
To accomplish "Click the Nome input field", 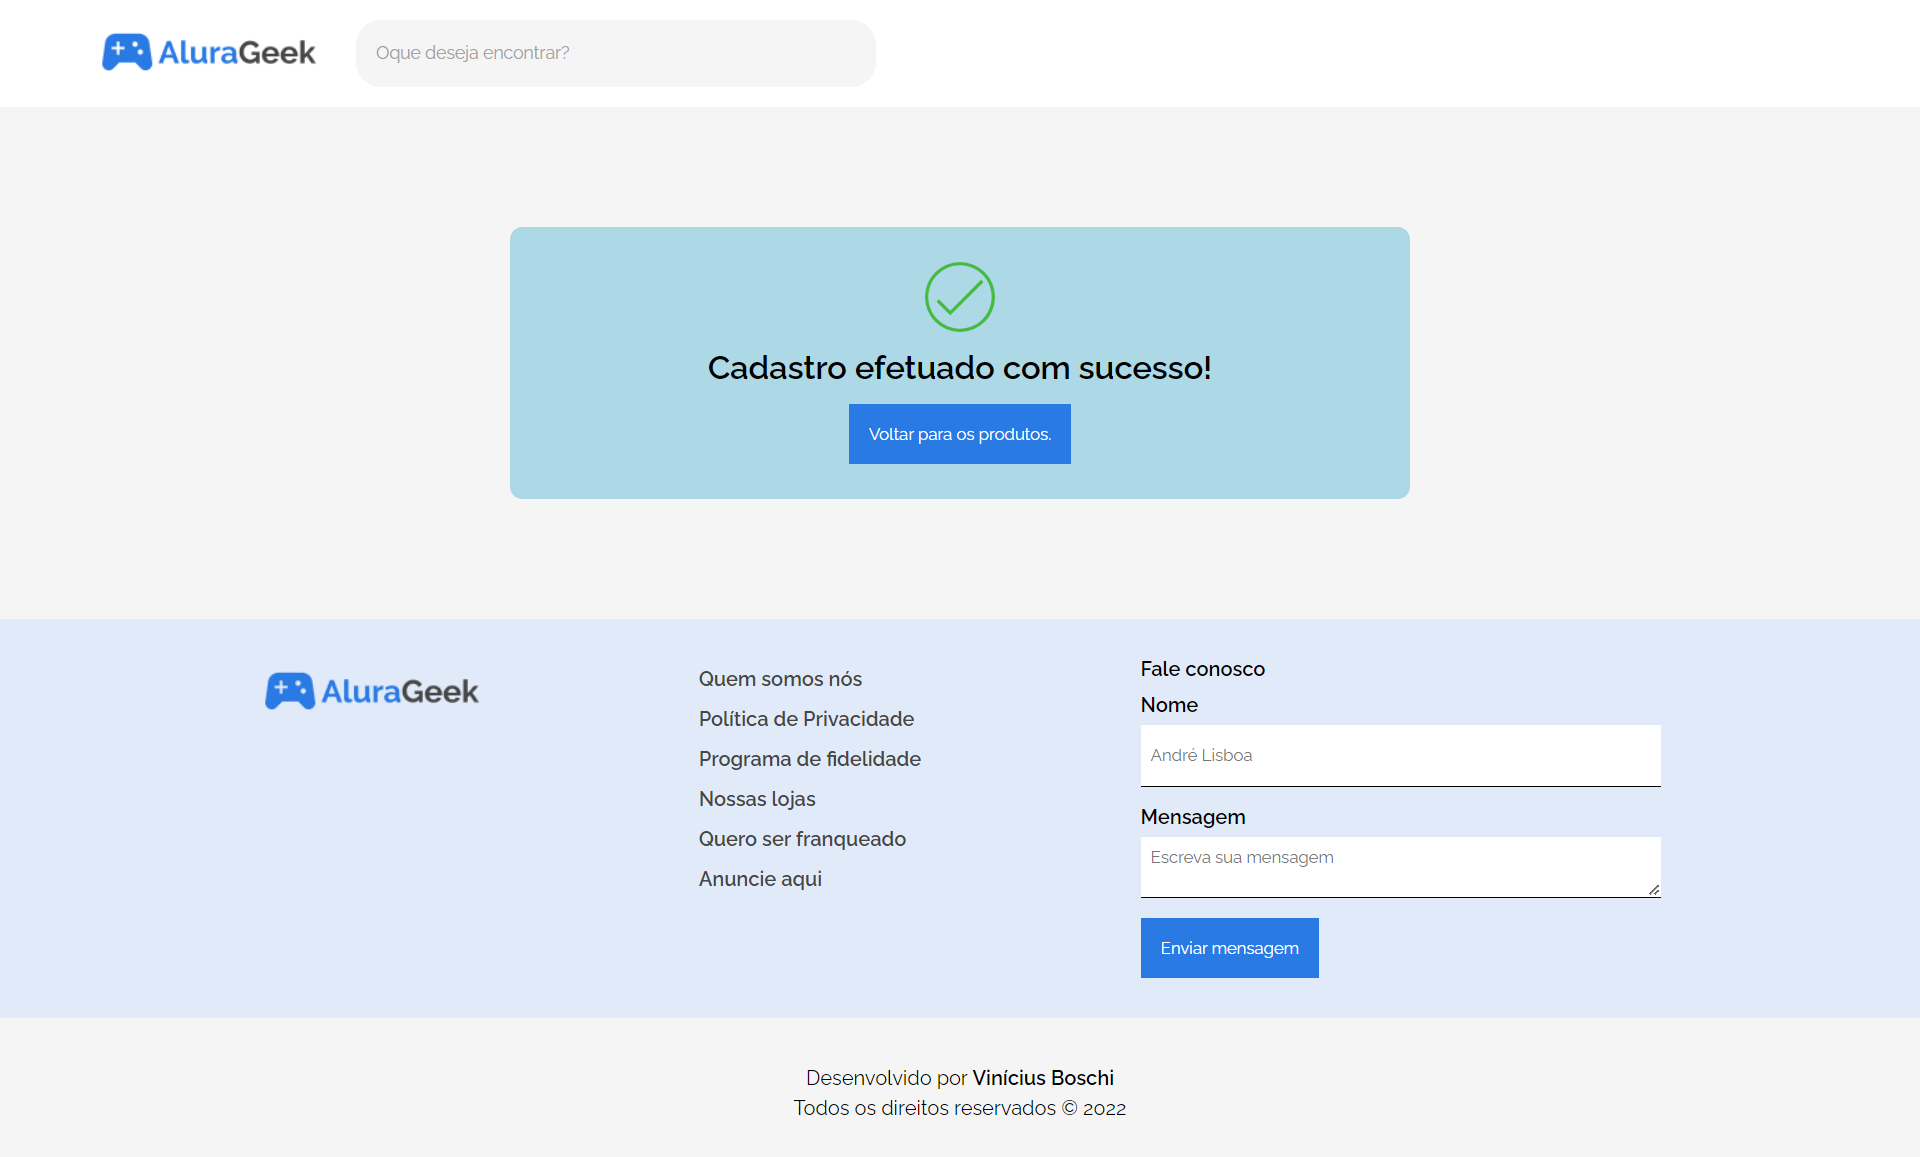I will coord(1399,756).
